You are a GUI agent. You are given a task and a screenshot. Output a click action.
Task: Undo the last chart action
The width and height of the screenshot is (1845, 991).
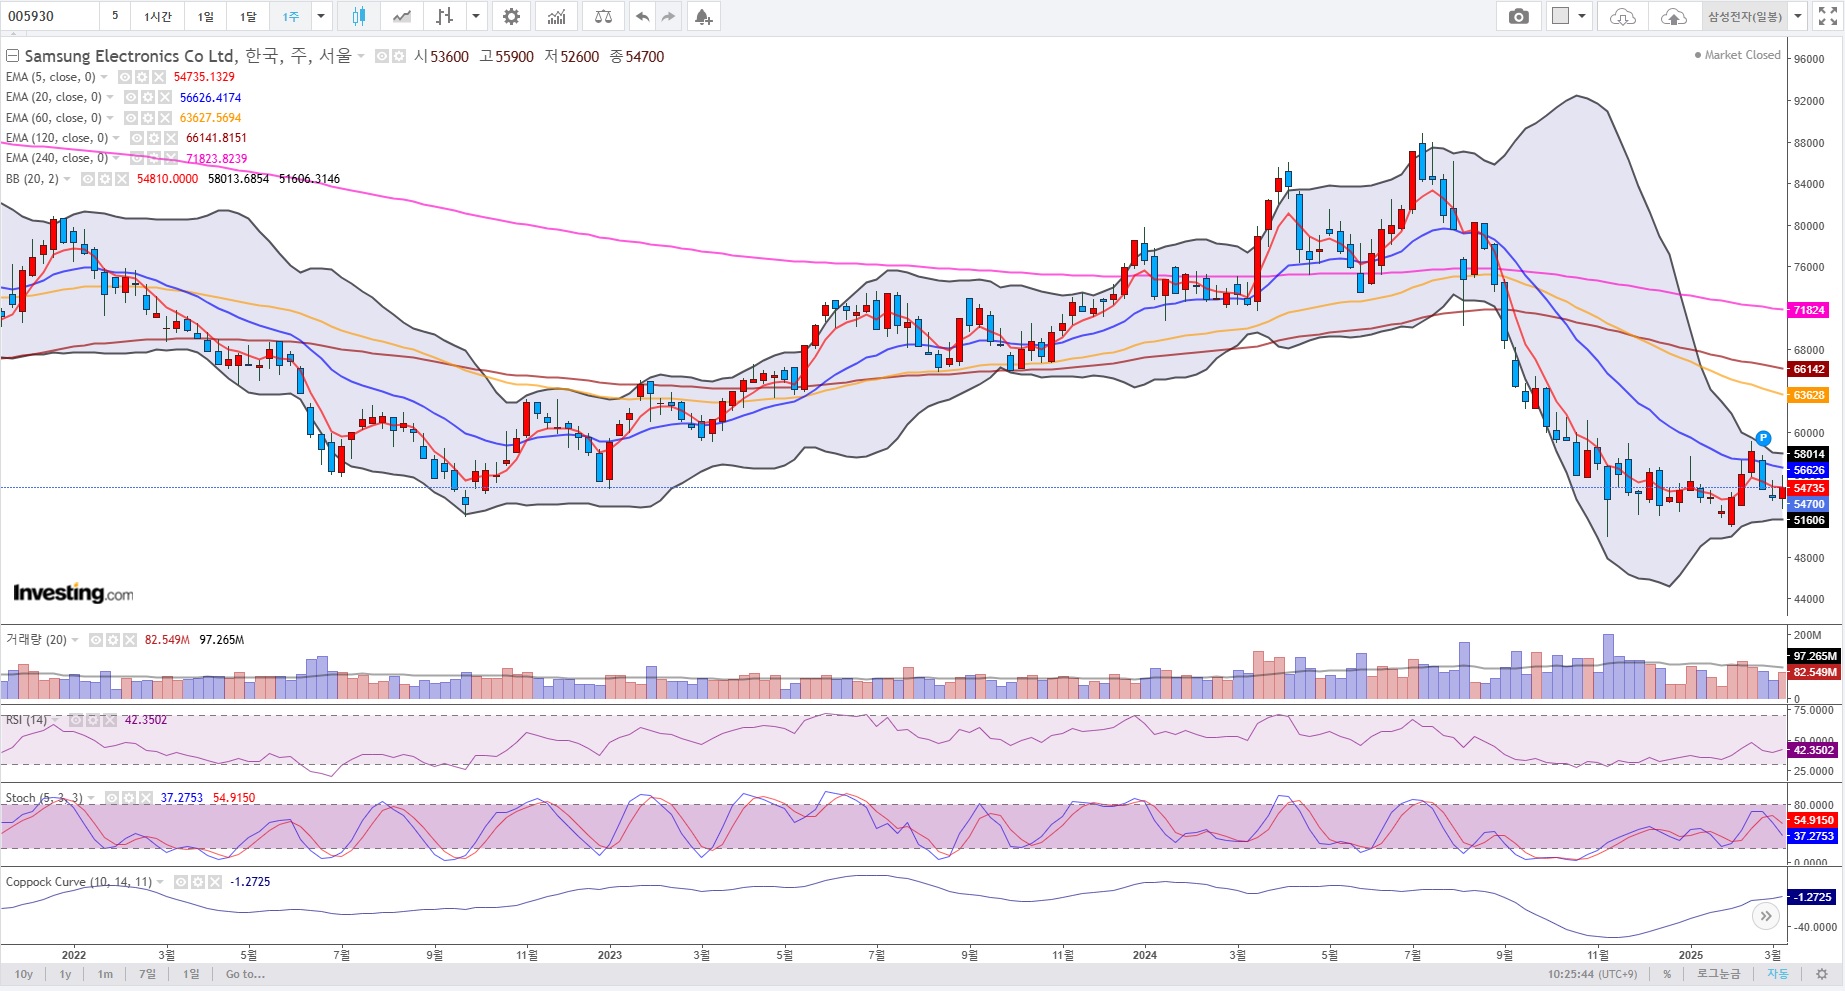(643, 16)
